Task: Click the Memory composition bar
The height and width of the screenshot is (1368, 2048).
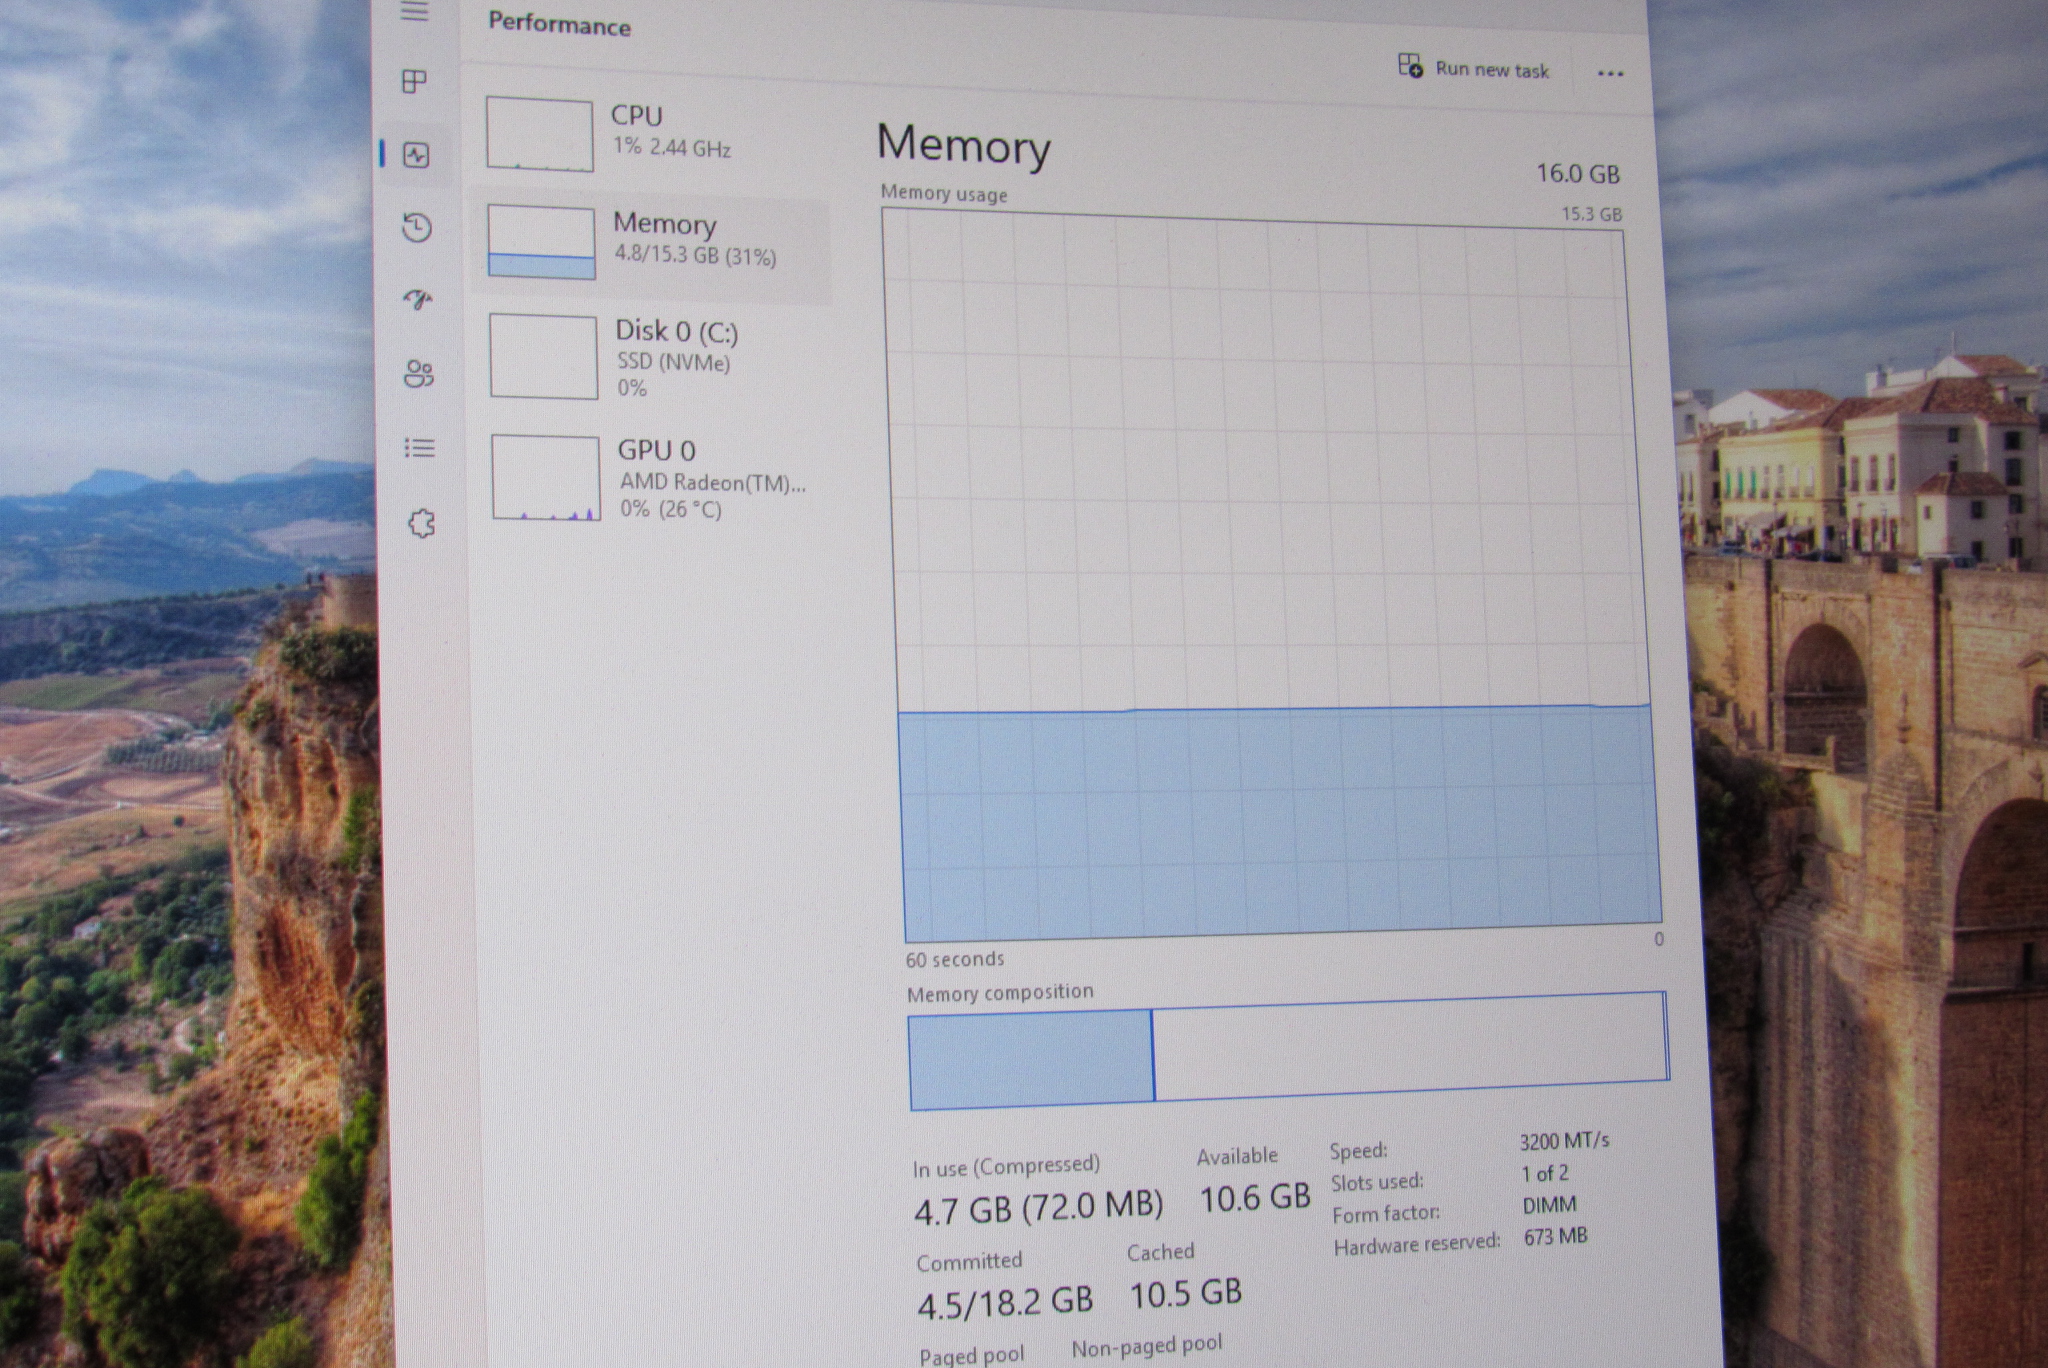Action: click(1288, 1050)
